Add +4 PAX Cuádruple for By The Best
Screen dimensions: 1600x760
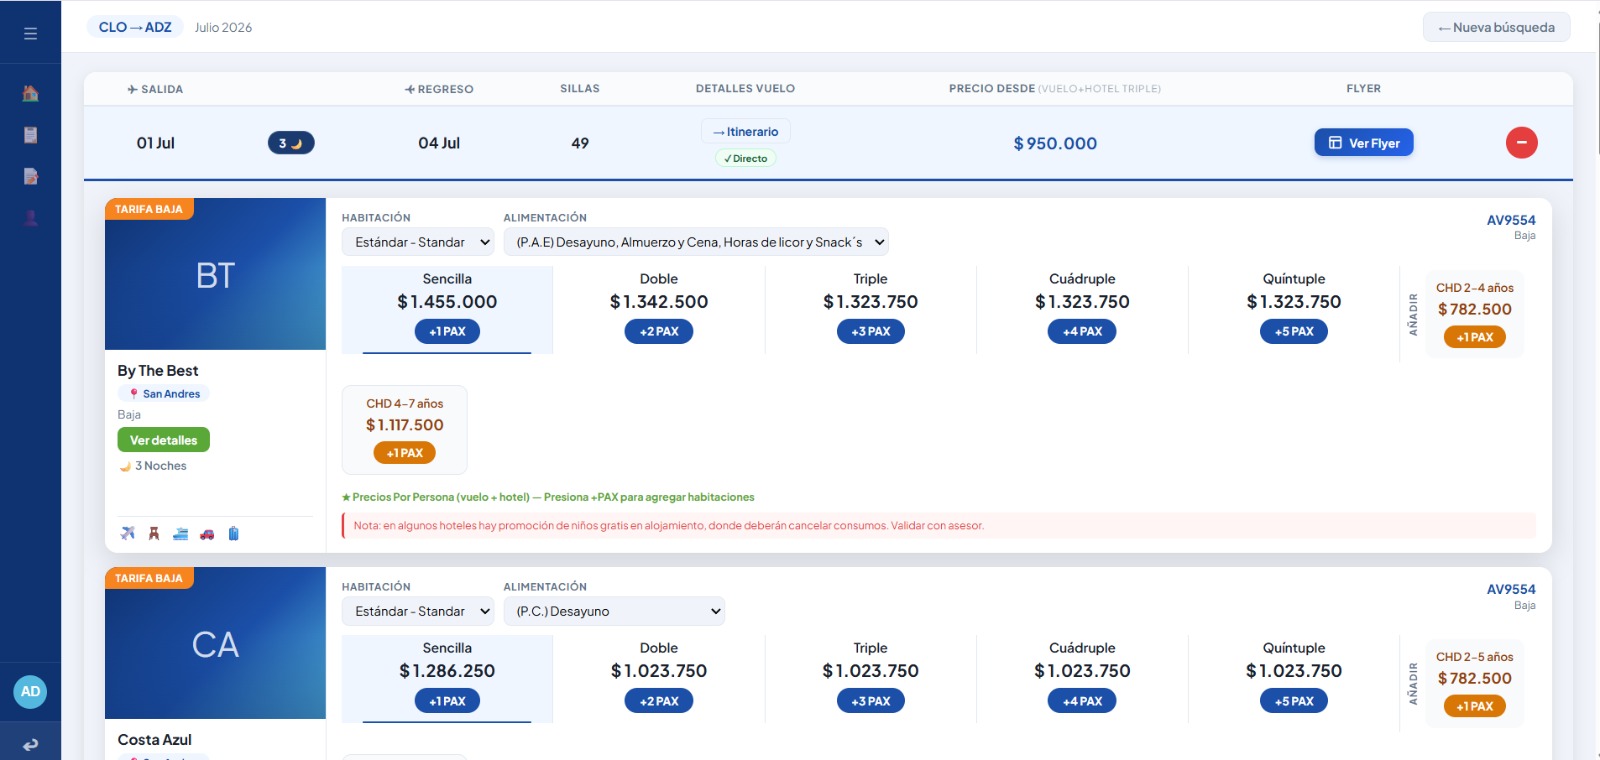tap(1082, 332)
